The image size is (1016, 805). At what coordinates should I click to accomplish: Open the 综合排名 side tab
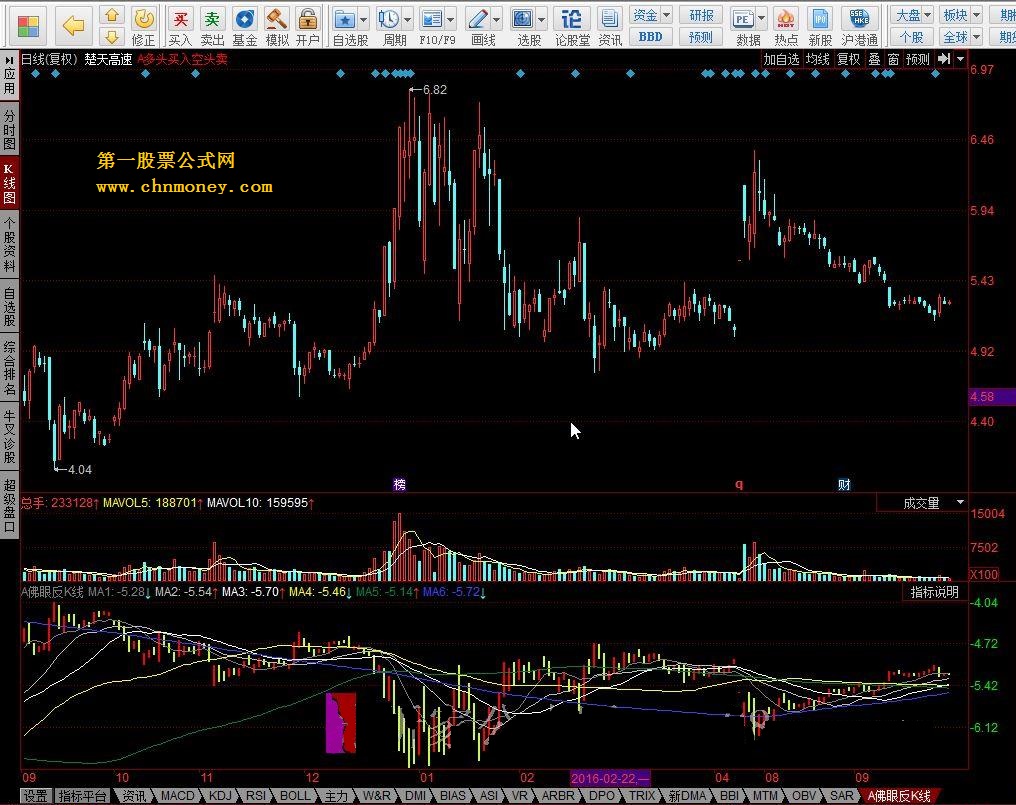[9, 368]
